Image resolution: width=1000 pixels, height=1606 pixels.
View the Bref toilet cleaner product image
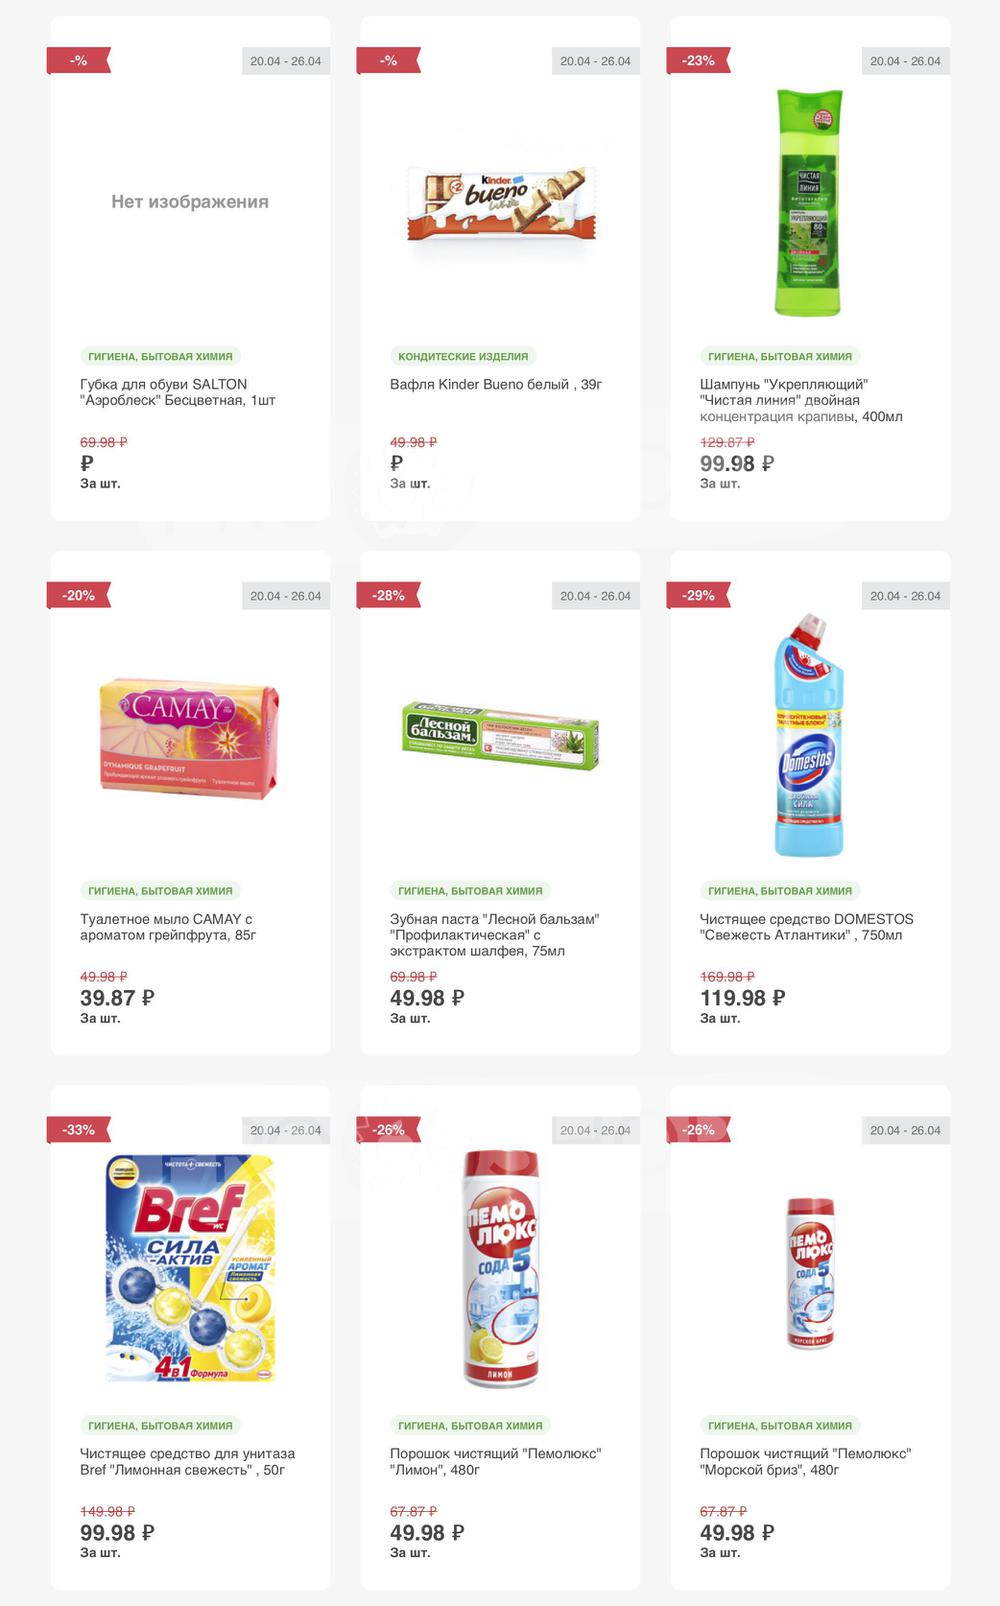coord(190,1270)
